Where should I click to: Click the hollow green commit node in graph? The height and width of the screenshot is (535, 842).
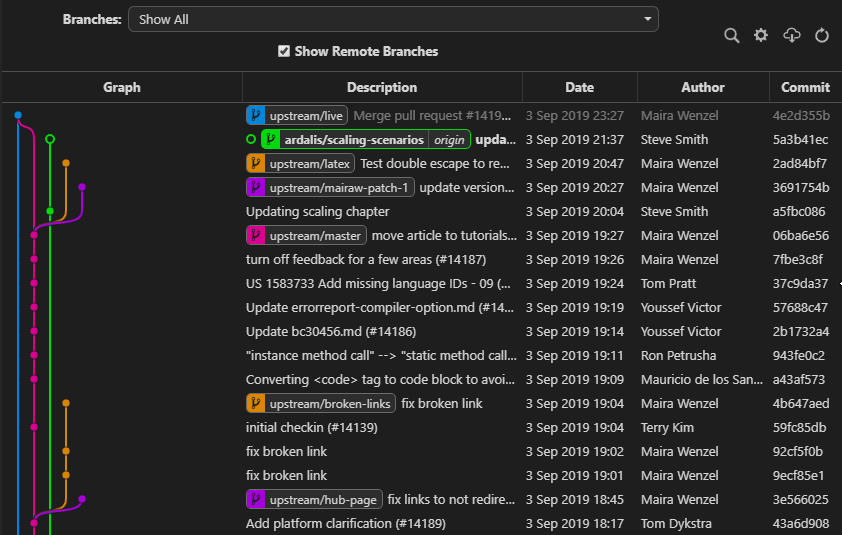coord(50,139)
